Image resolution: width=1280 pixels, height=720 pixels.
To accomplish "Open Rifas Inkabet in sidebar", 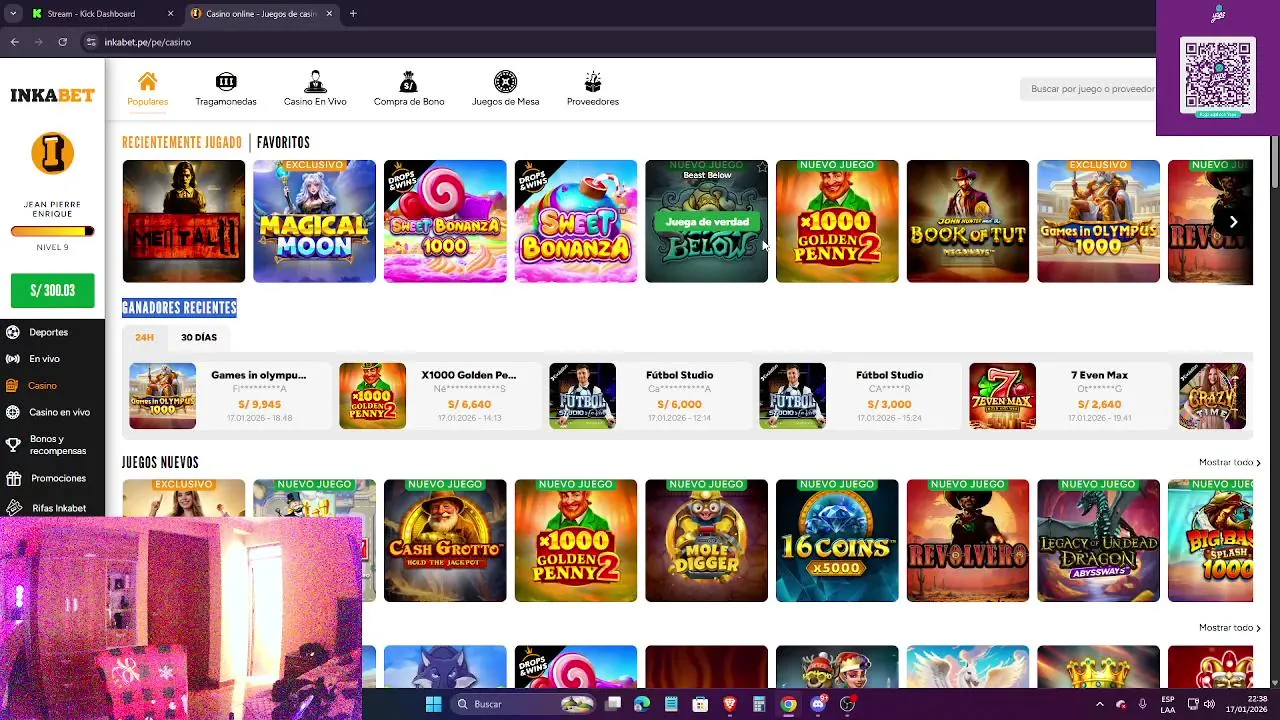I will click(x=58, y=508).
